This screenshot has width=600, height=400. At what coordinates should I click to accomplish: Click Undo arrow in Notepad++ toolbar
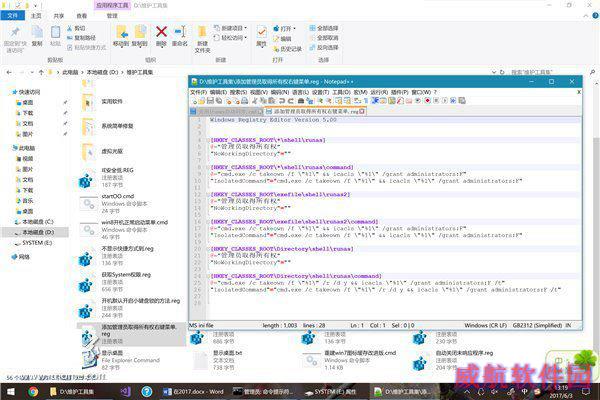(282, 101)
